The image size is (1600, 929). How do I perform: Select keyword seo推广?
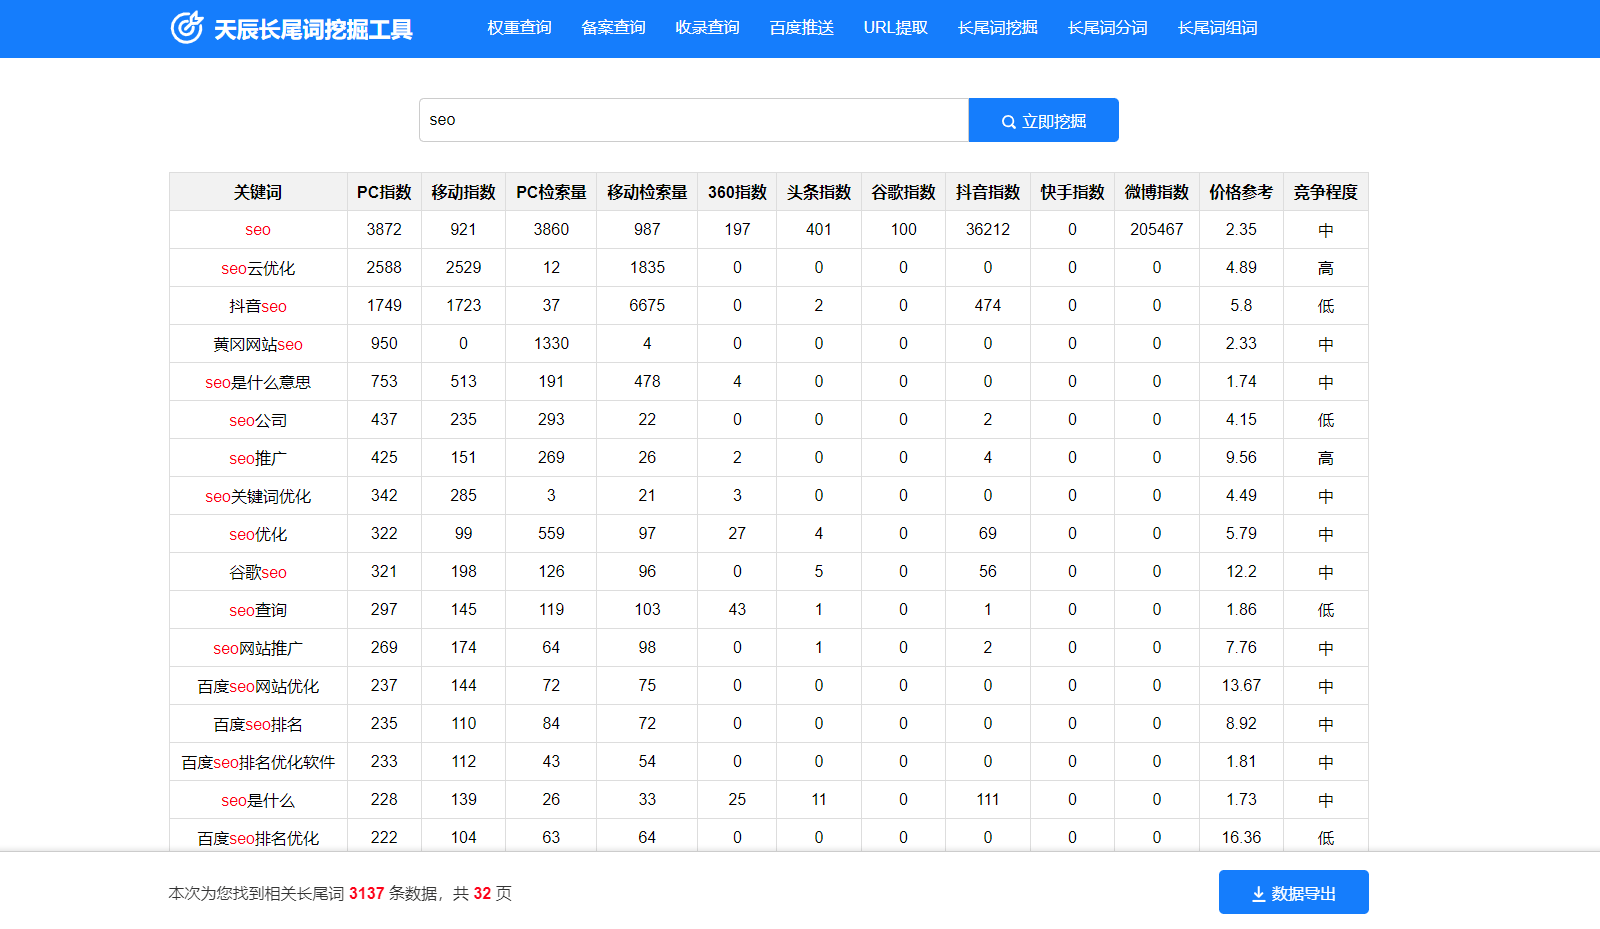tap(258, 458)
